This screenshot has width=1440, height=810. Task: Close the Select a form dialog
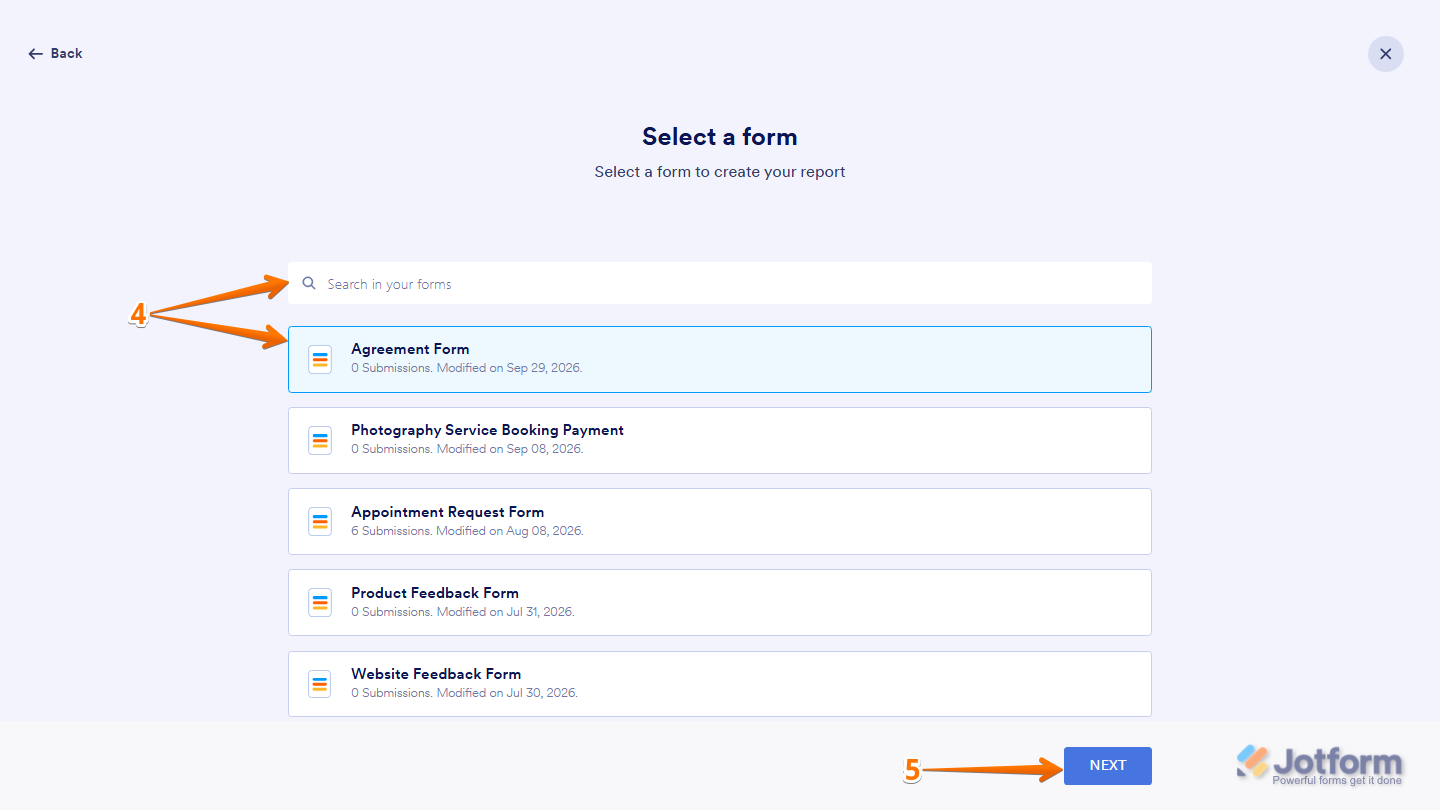(x=1386, y=54)
